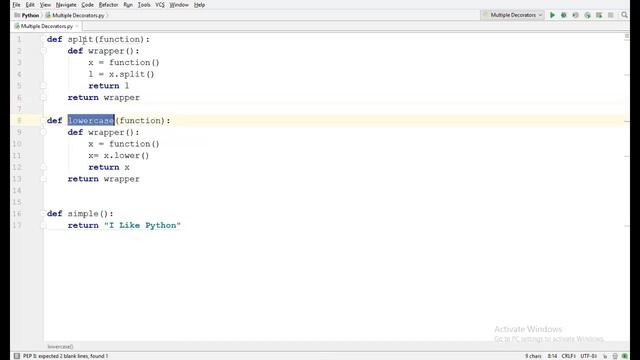Open the Edit menu

[x=30, y=5]
